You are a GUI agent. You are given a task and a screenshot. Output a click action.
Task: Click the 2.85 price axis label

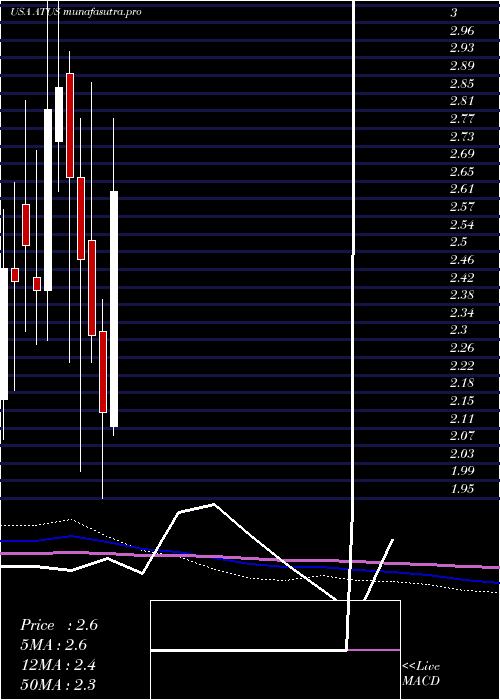[x=462, y=84]
